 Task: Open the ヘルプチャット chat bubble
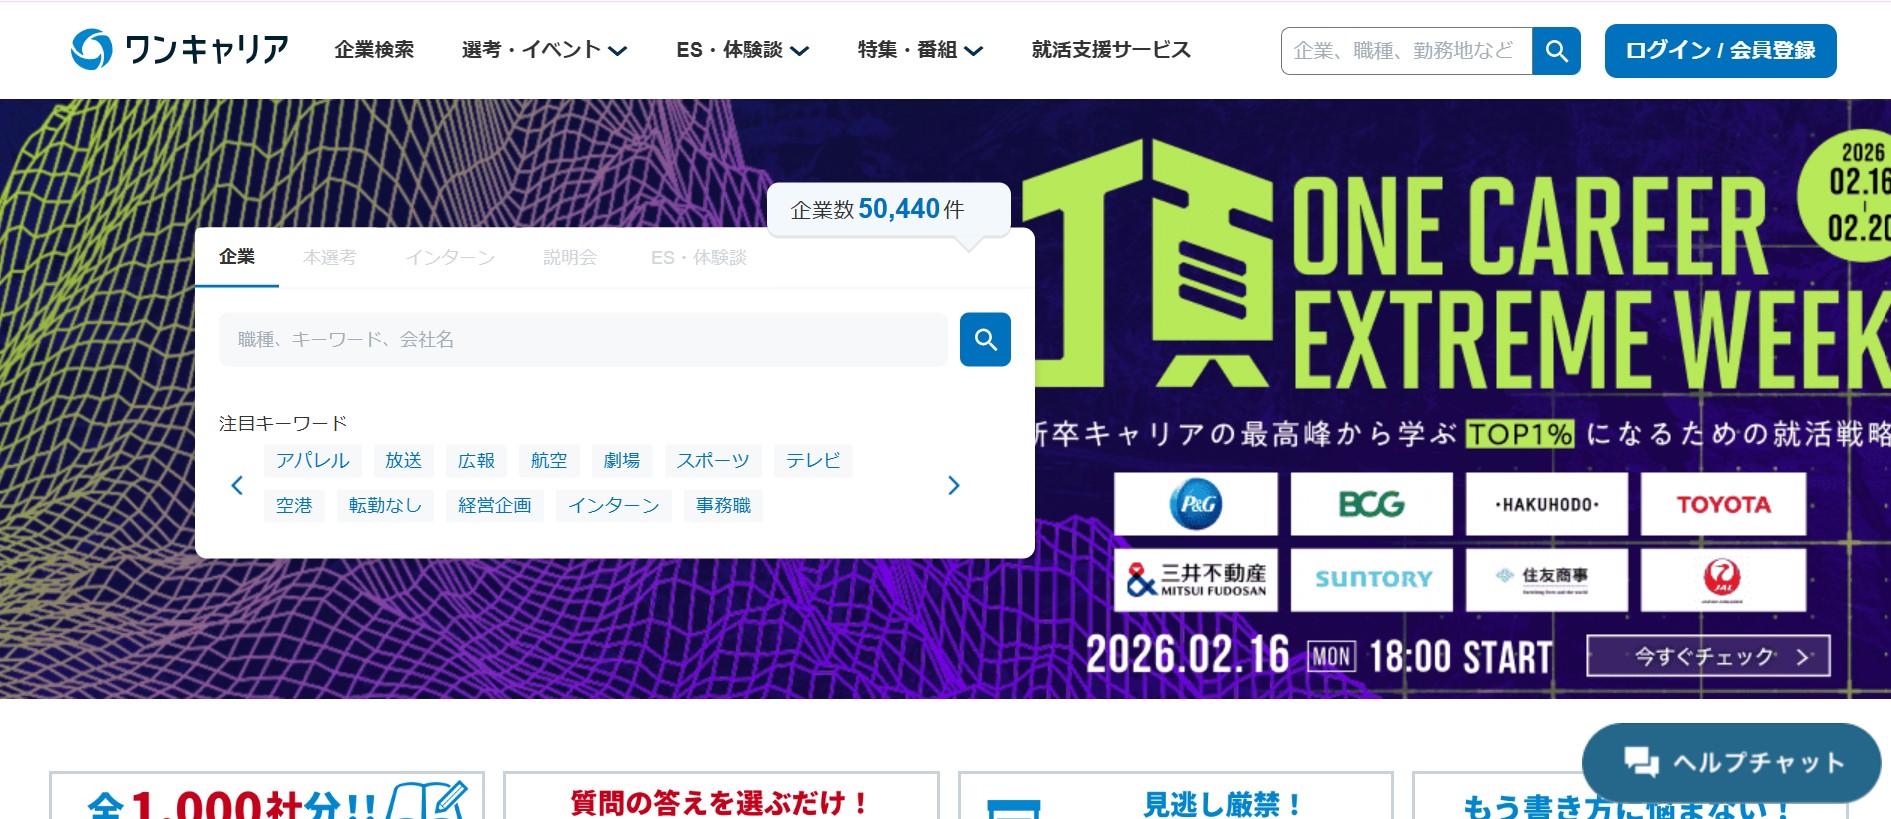[1731, 763]
